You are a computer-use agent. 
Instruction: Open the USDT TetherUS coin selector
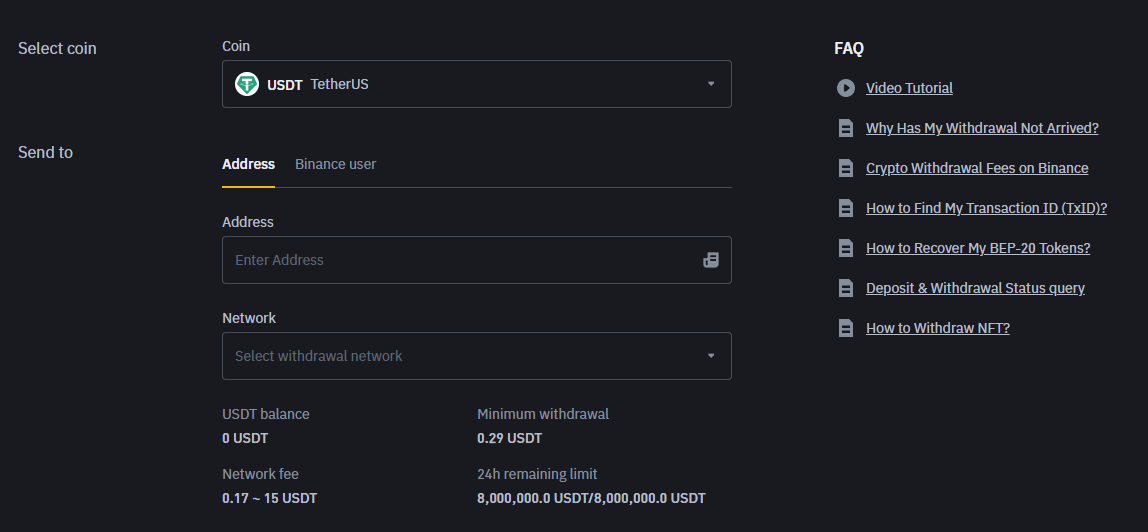(477, 84)
